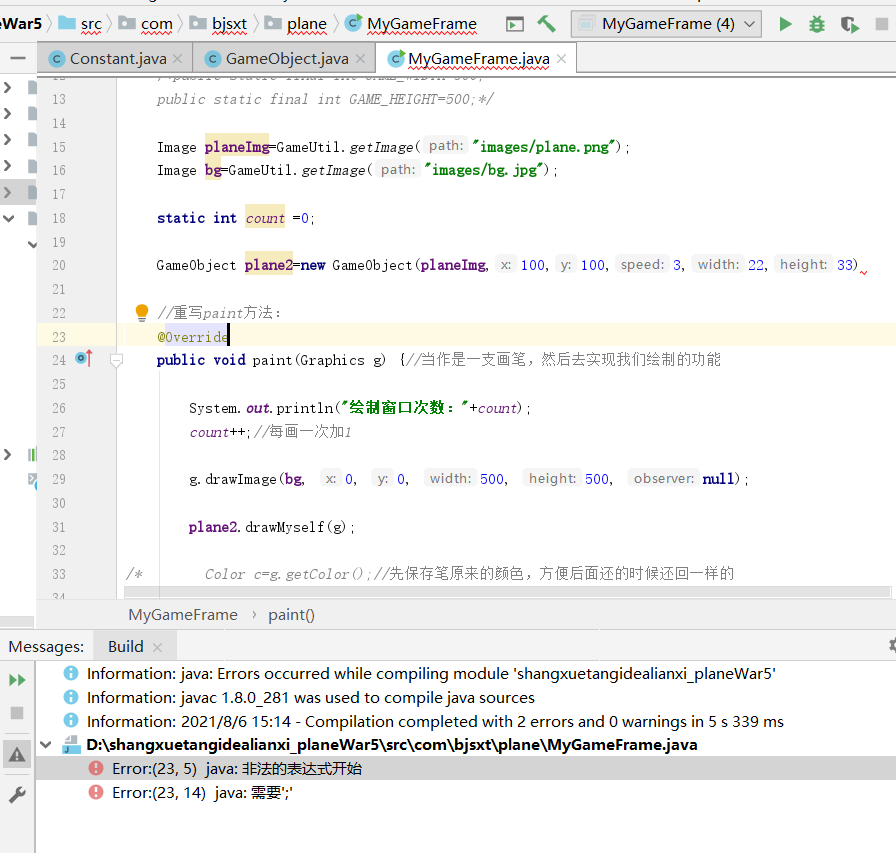Click the override gutter icon on line 24

click(84, 358)
